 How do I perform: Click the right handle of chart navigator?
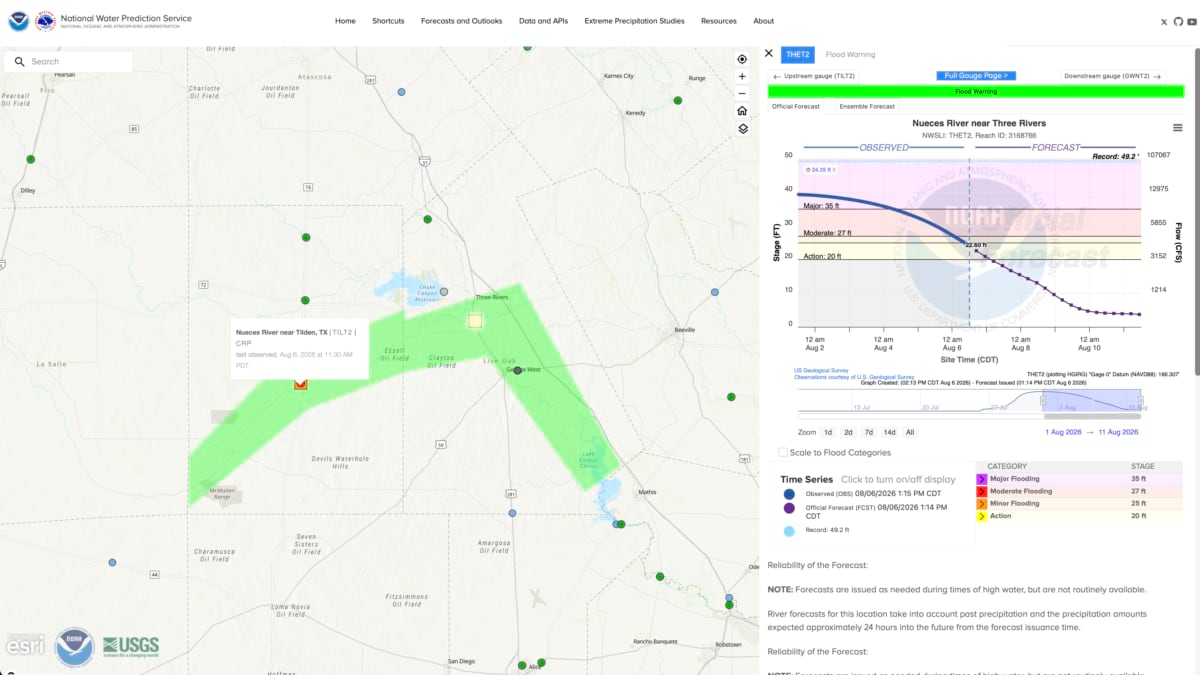1140,400
